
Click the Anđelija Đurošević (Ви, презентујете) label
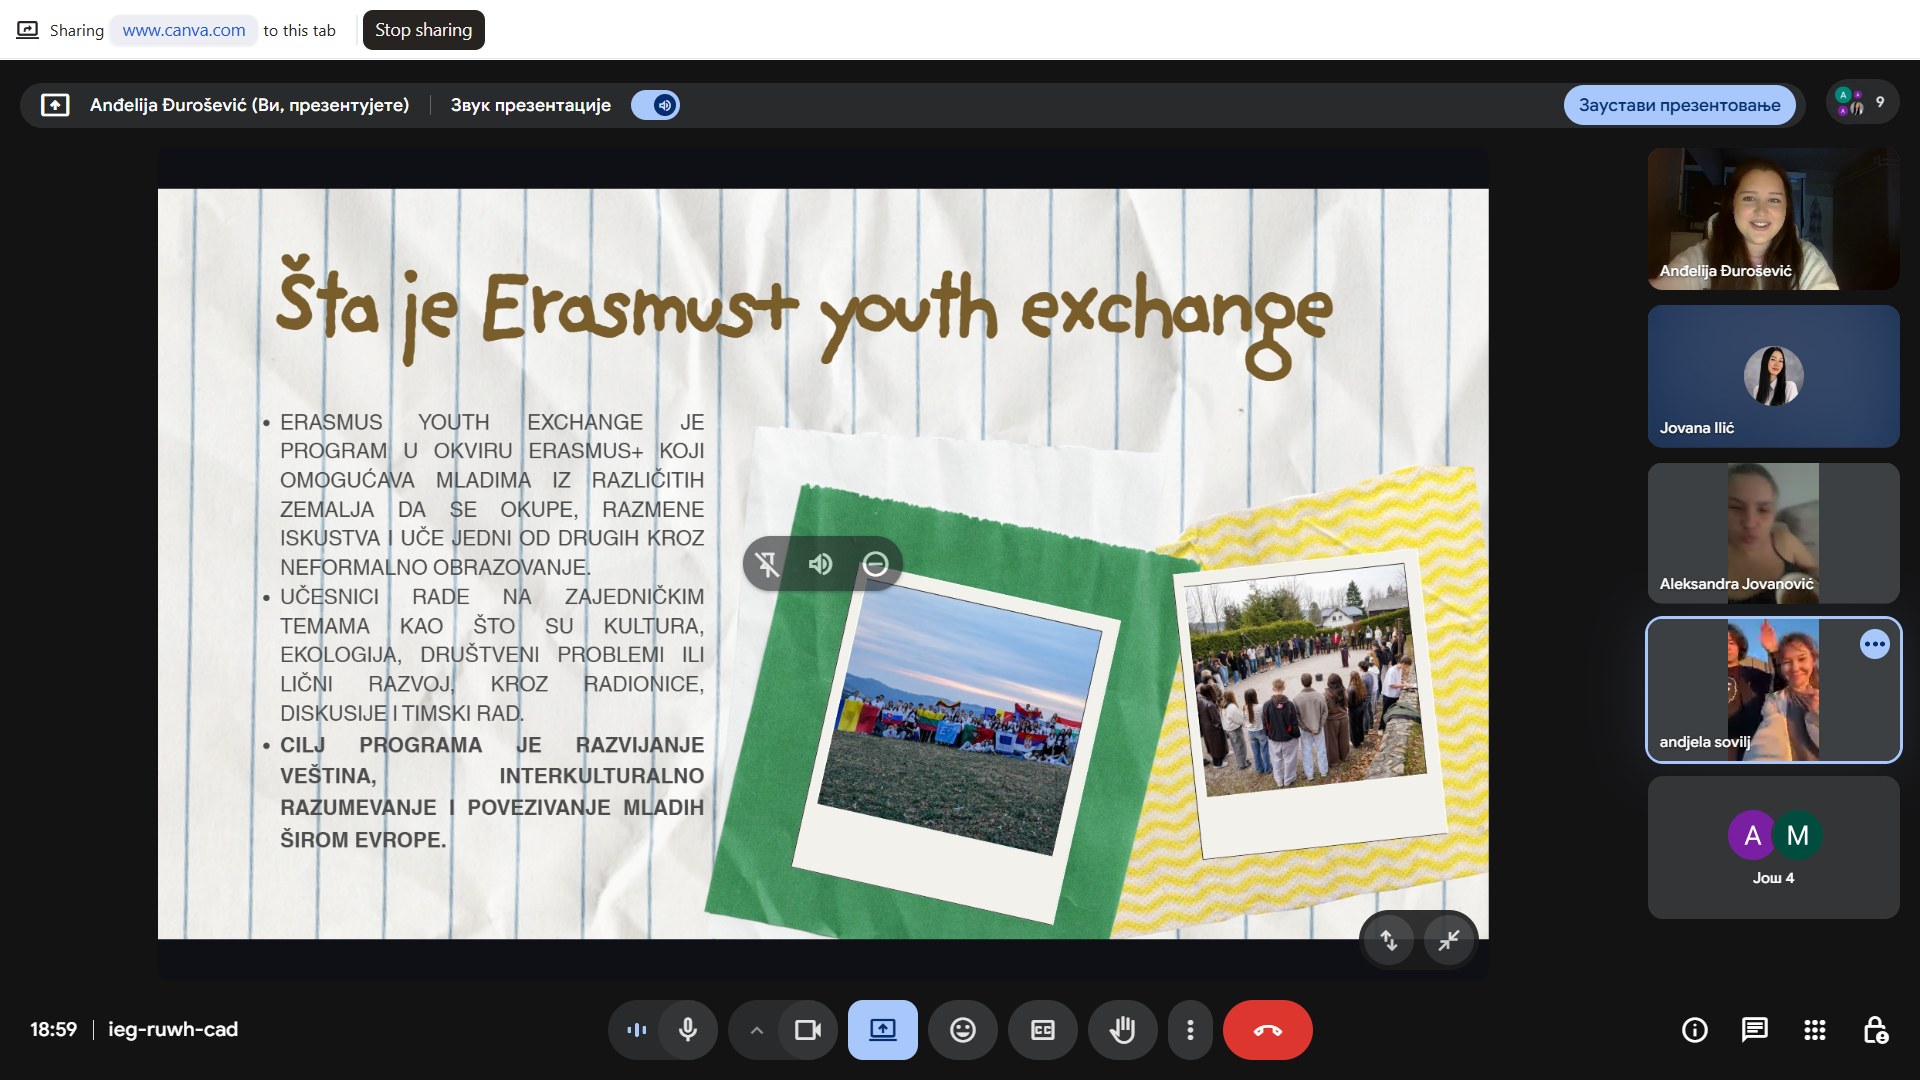(x=249, y=105)
